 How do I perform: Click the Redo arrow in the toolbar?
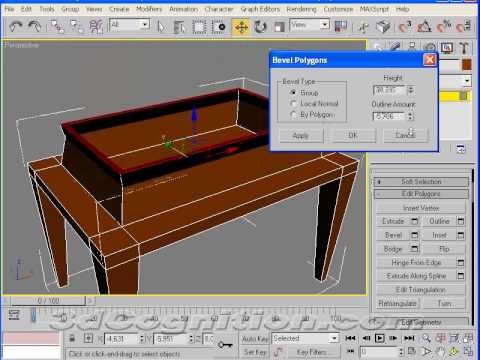click(35, 26)
